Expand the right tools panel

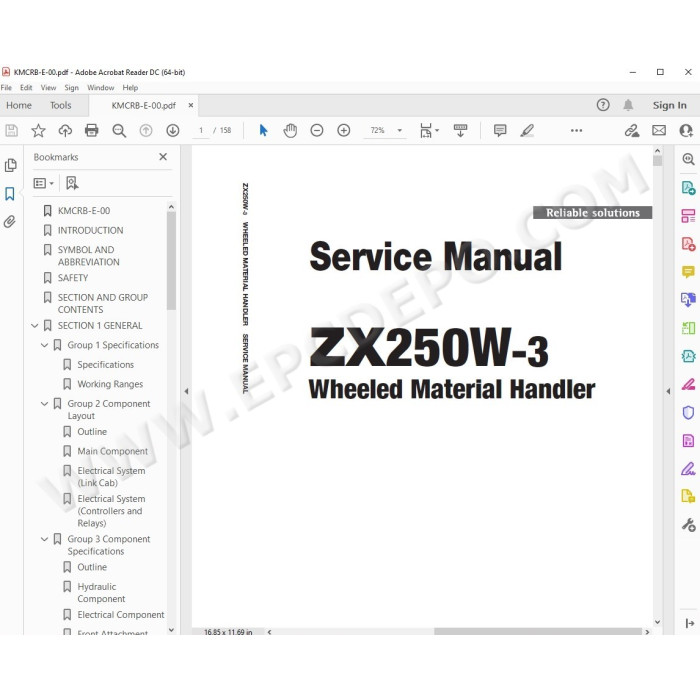click(x=689, y=623)
